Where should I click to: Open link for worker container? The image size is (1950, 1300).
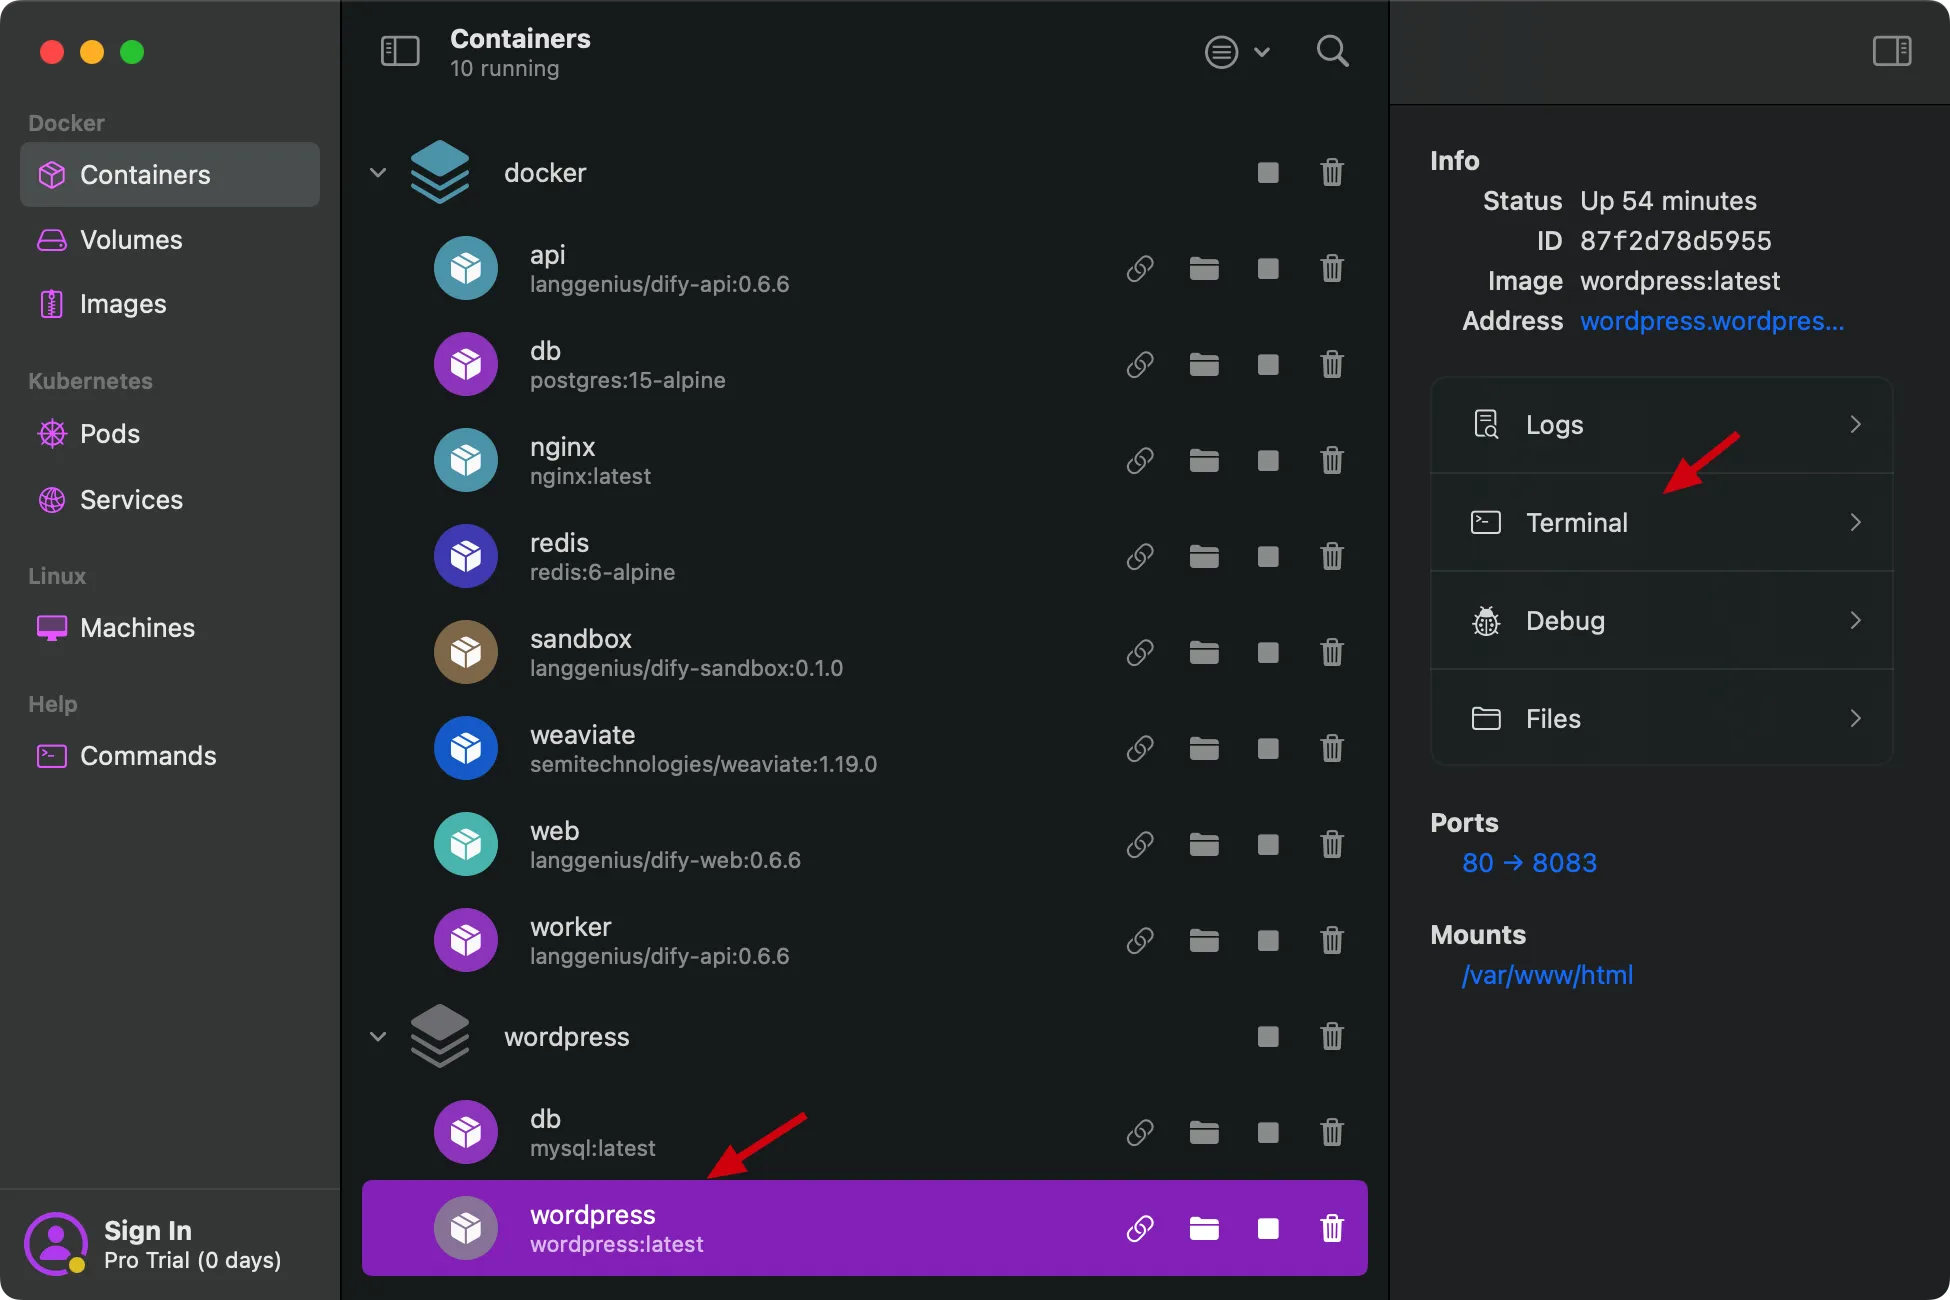tap(1140, 941)
